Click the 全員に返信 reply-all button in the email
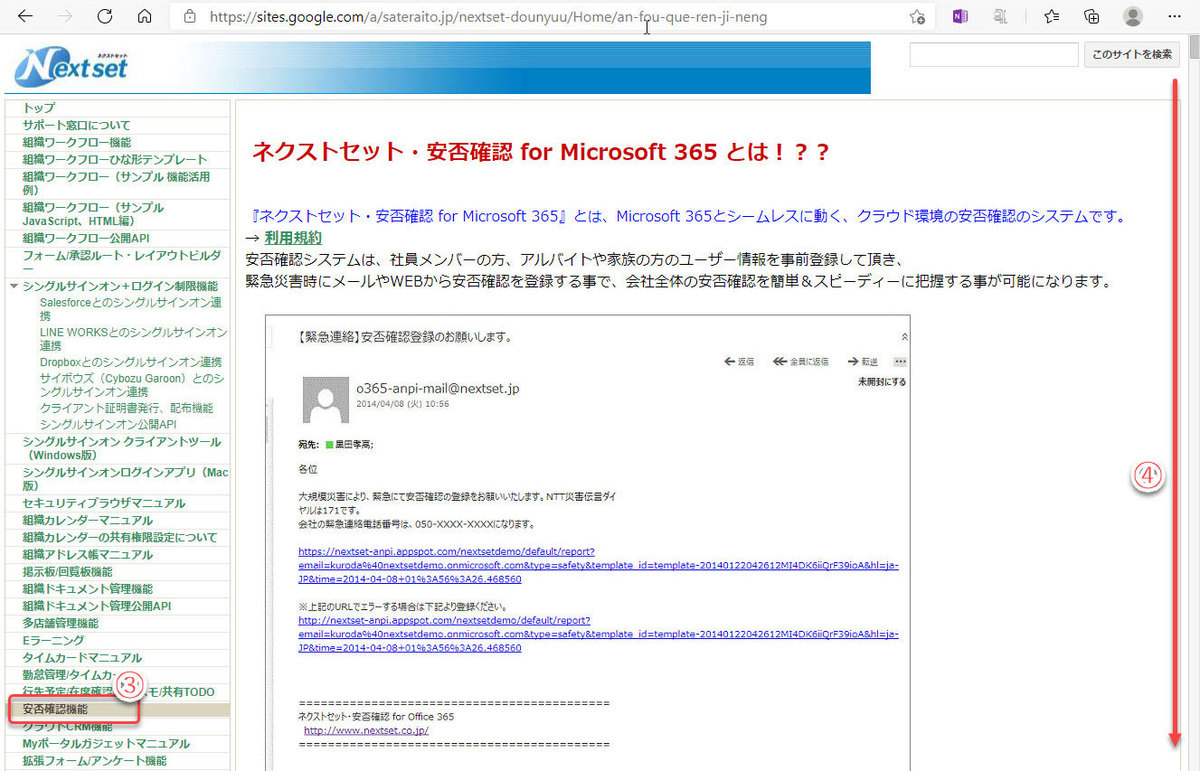This screenshot has width=1200, height=771. 800,361
